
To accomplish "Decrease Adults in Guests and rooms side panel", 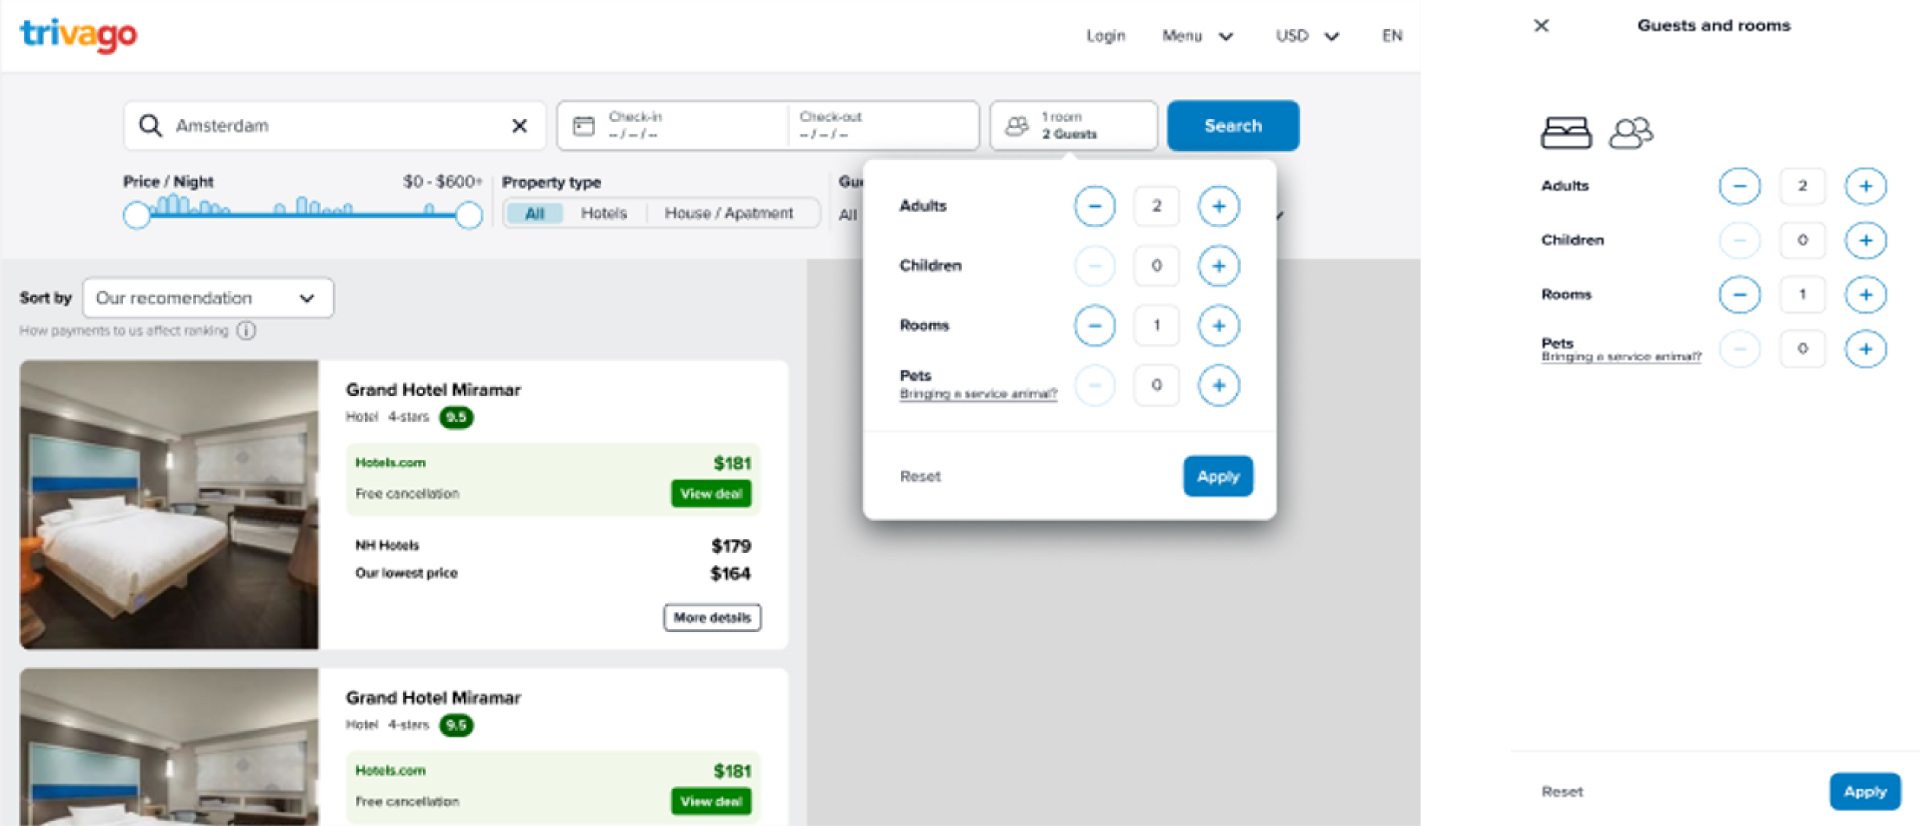I will (1740, 186).
